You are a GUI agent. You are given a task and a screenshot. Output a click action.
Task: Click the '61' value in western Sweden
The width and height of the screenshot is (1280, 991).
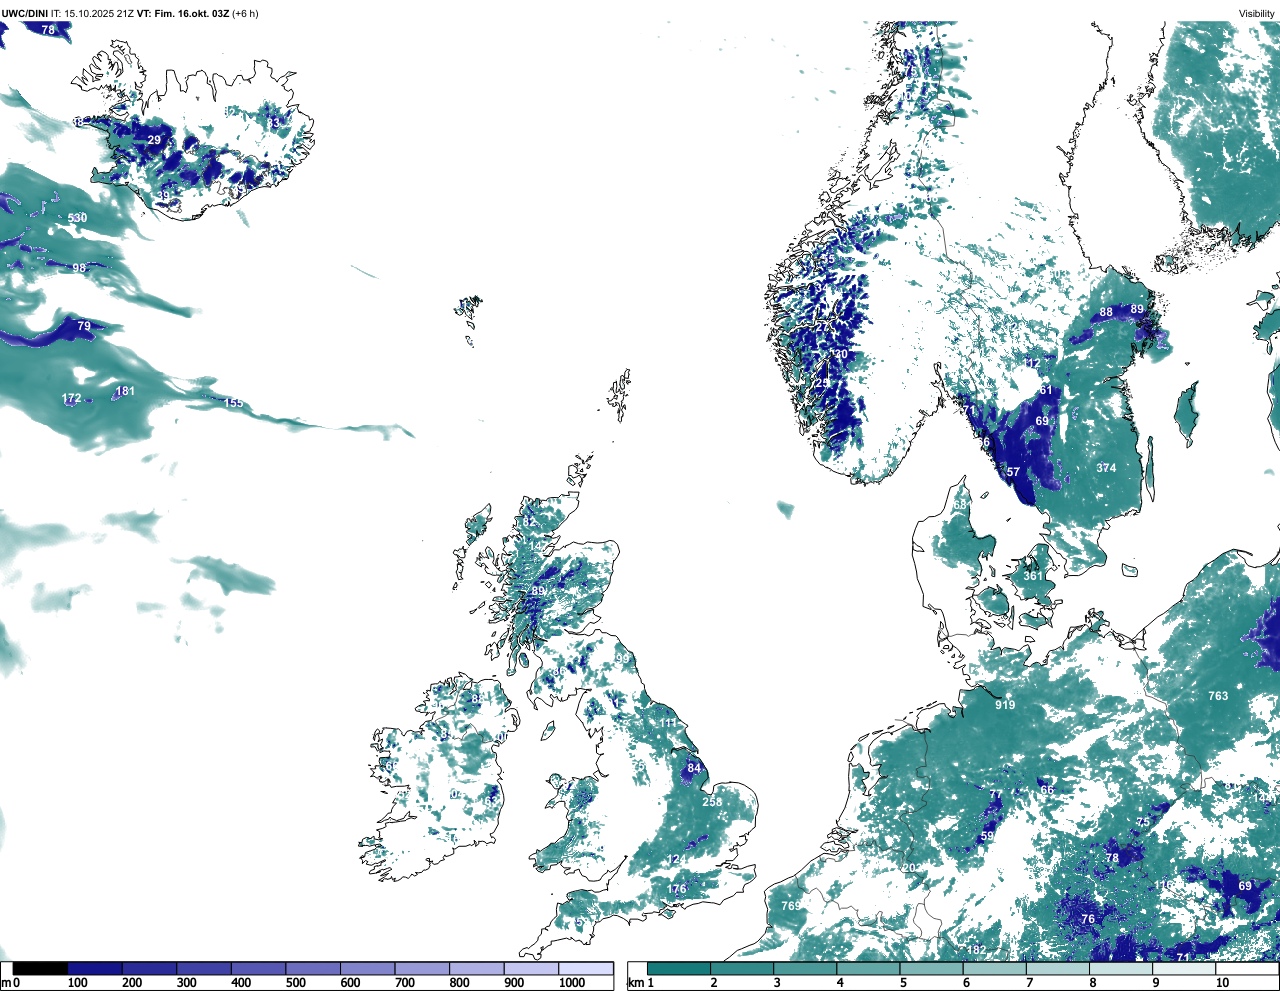1046,390
